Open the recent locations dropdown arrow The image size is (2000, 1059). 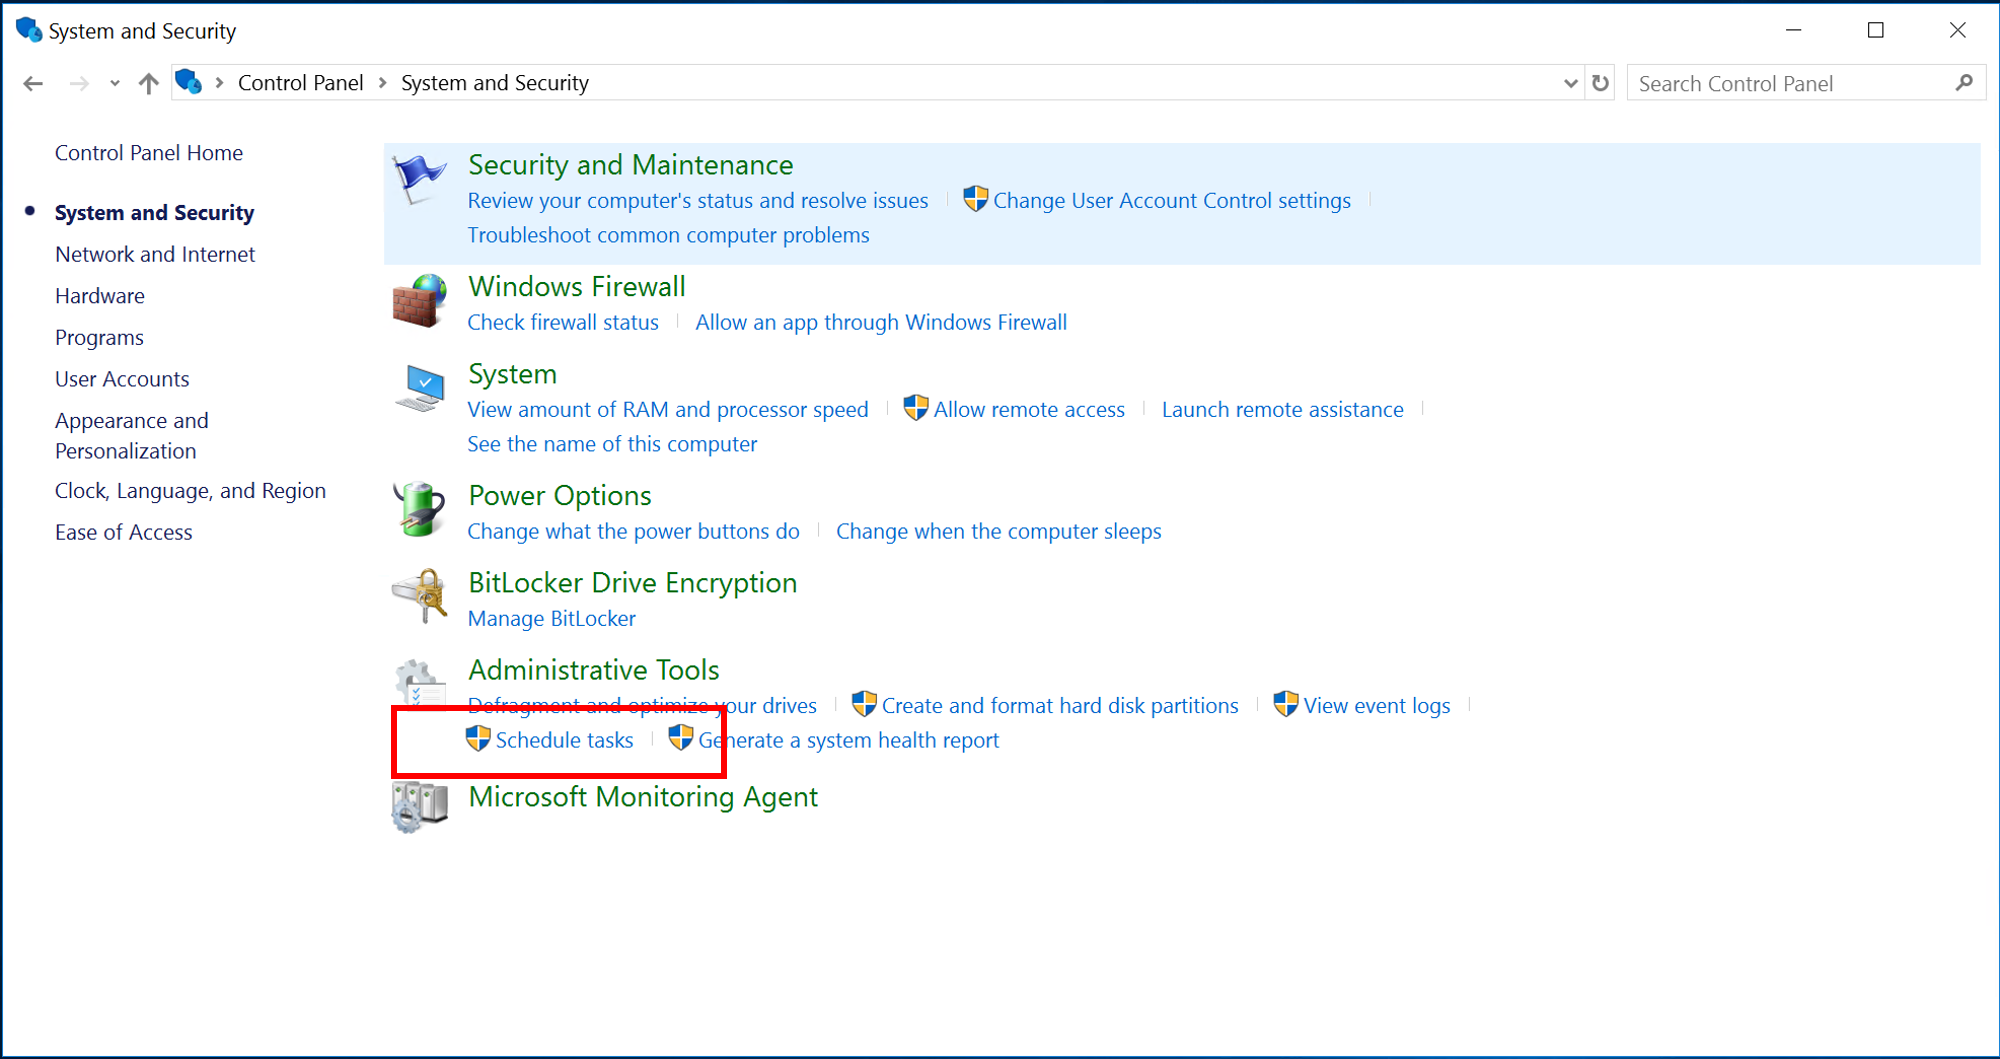coord(115,83)
